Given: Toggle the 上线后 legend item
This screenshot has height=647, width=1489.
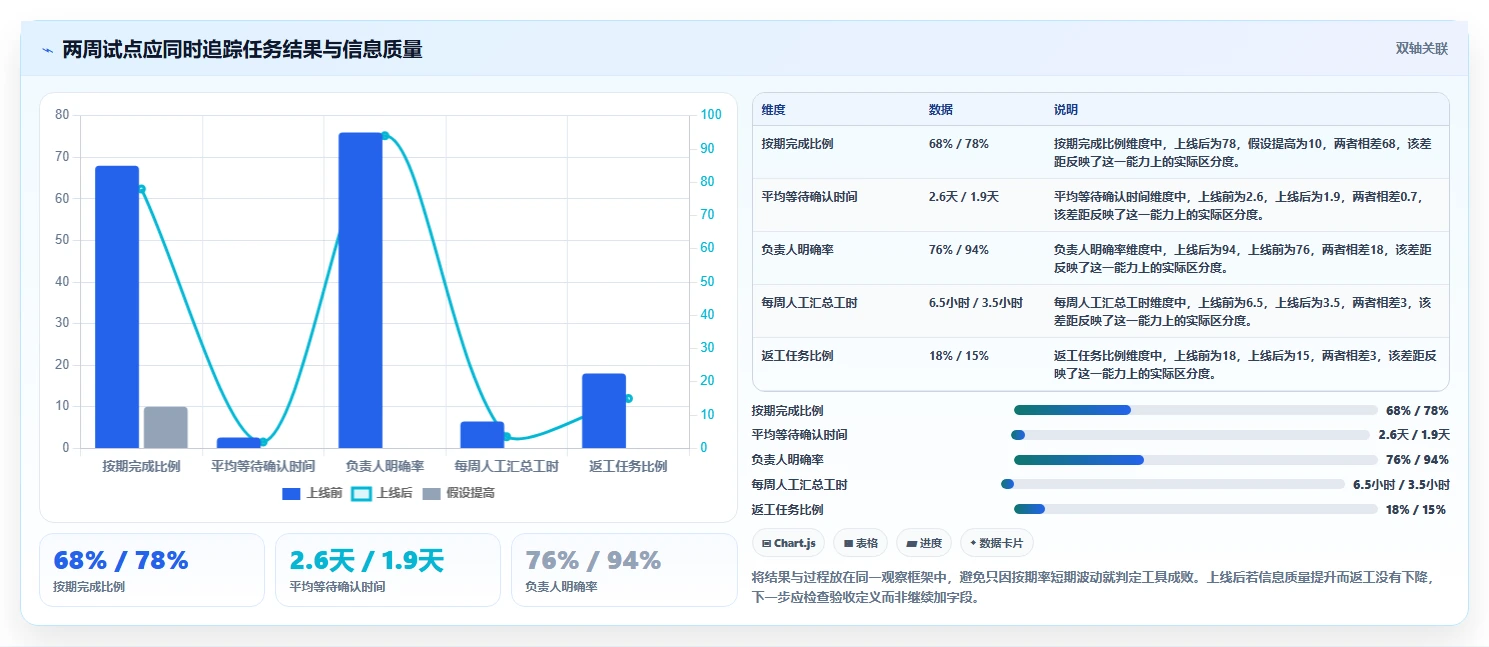Looking at the screenshot, I should pos(384,493).
